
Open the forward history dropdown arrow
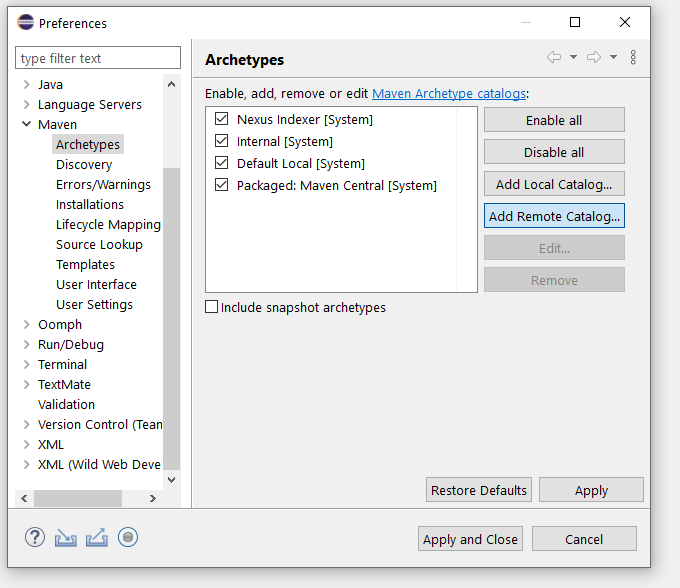coord(613,58)
